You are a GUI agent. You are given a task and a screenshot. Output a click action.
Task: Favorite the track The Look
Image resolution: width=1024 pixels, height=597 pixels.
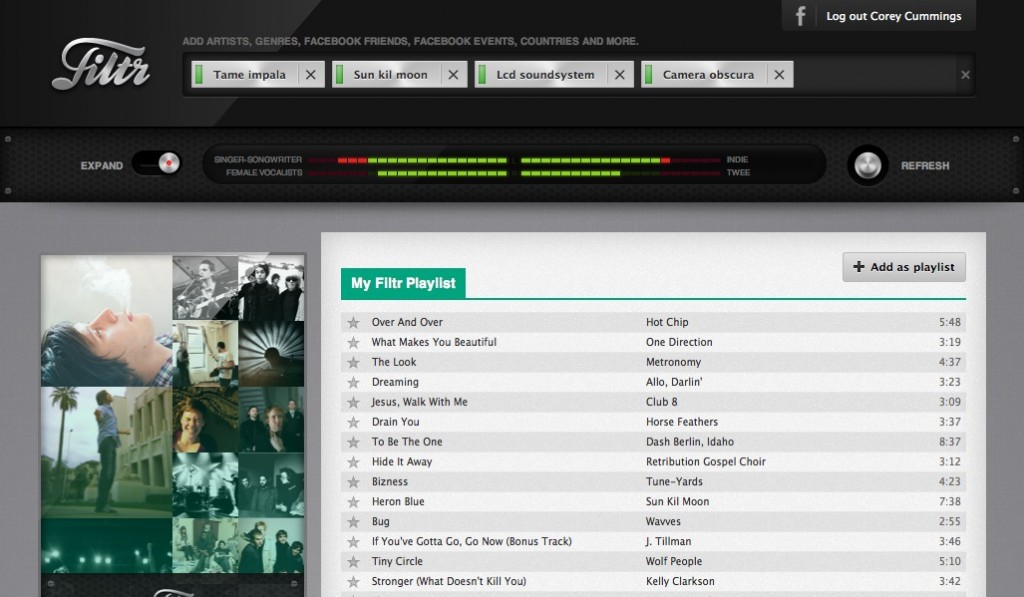tap(353, 362)
